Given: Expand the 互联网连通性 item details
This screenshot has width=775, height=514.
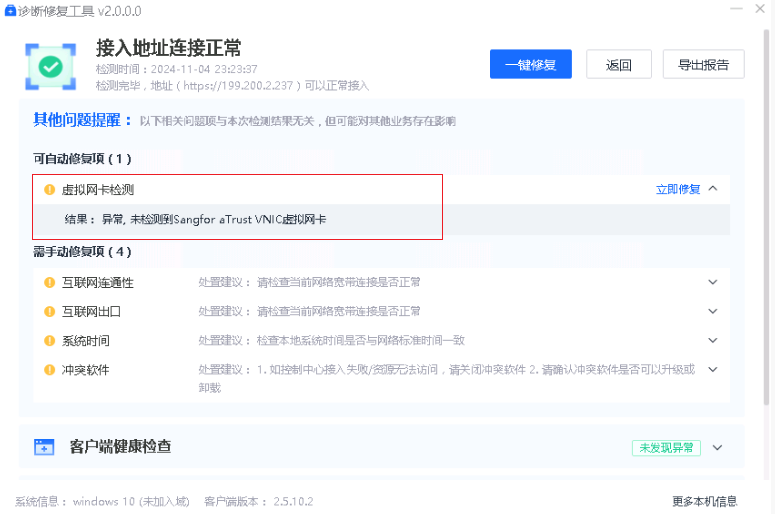Looking at the screenshot, I should [x=713, y=282].
